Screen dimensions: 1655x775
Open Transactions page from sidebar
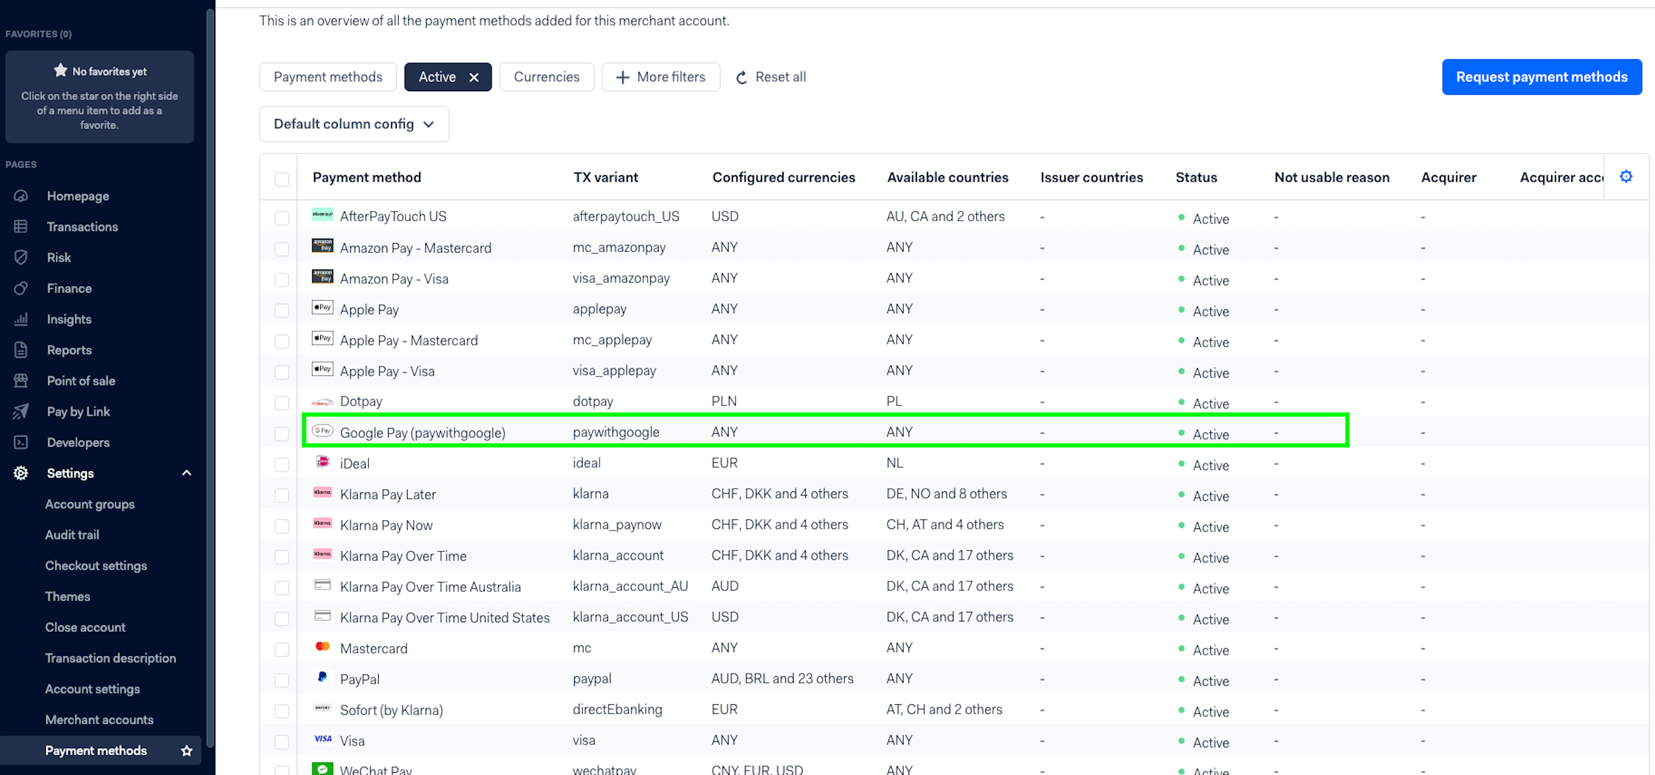pyautogui.click(x=82, y=227)
